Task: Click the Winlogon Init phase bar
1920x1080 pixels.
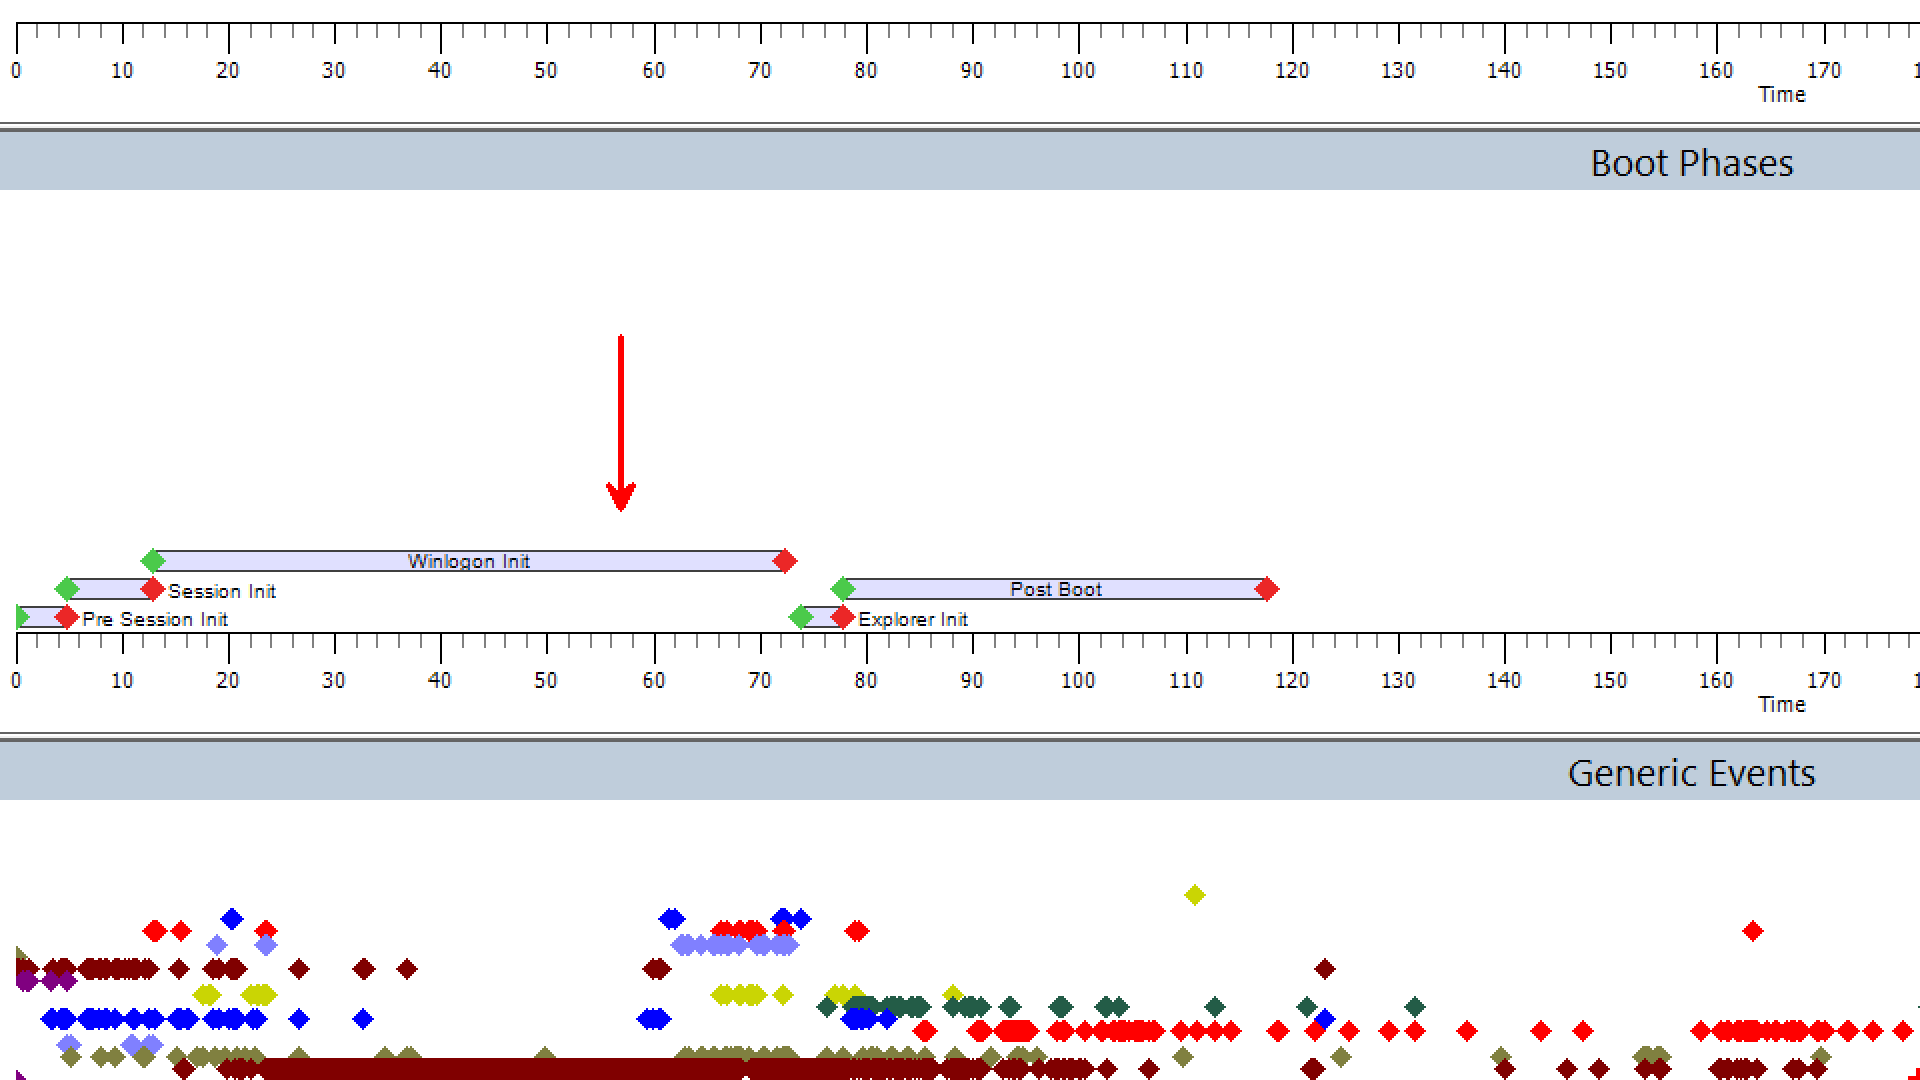Action: [468, 561]
